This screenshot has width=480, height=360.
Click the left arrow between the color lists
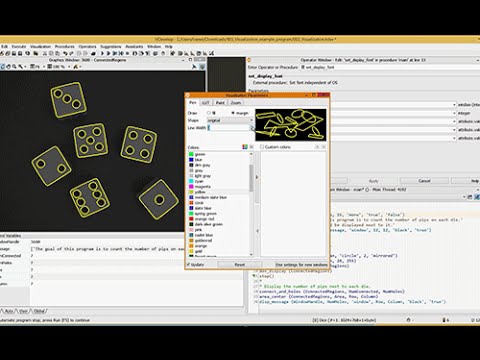click(257, 231)
